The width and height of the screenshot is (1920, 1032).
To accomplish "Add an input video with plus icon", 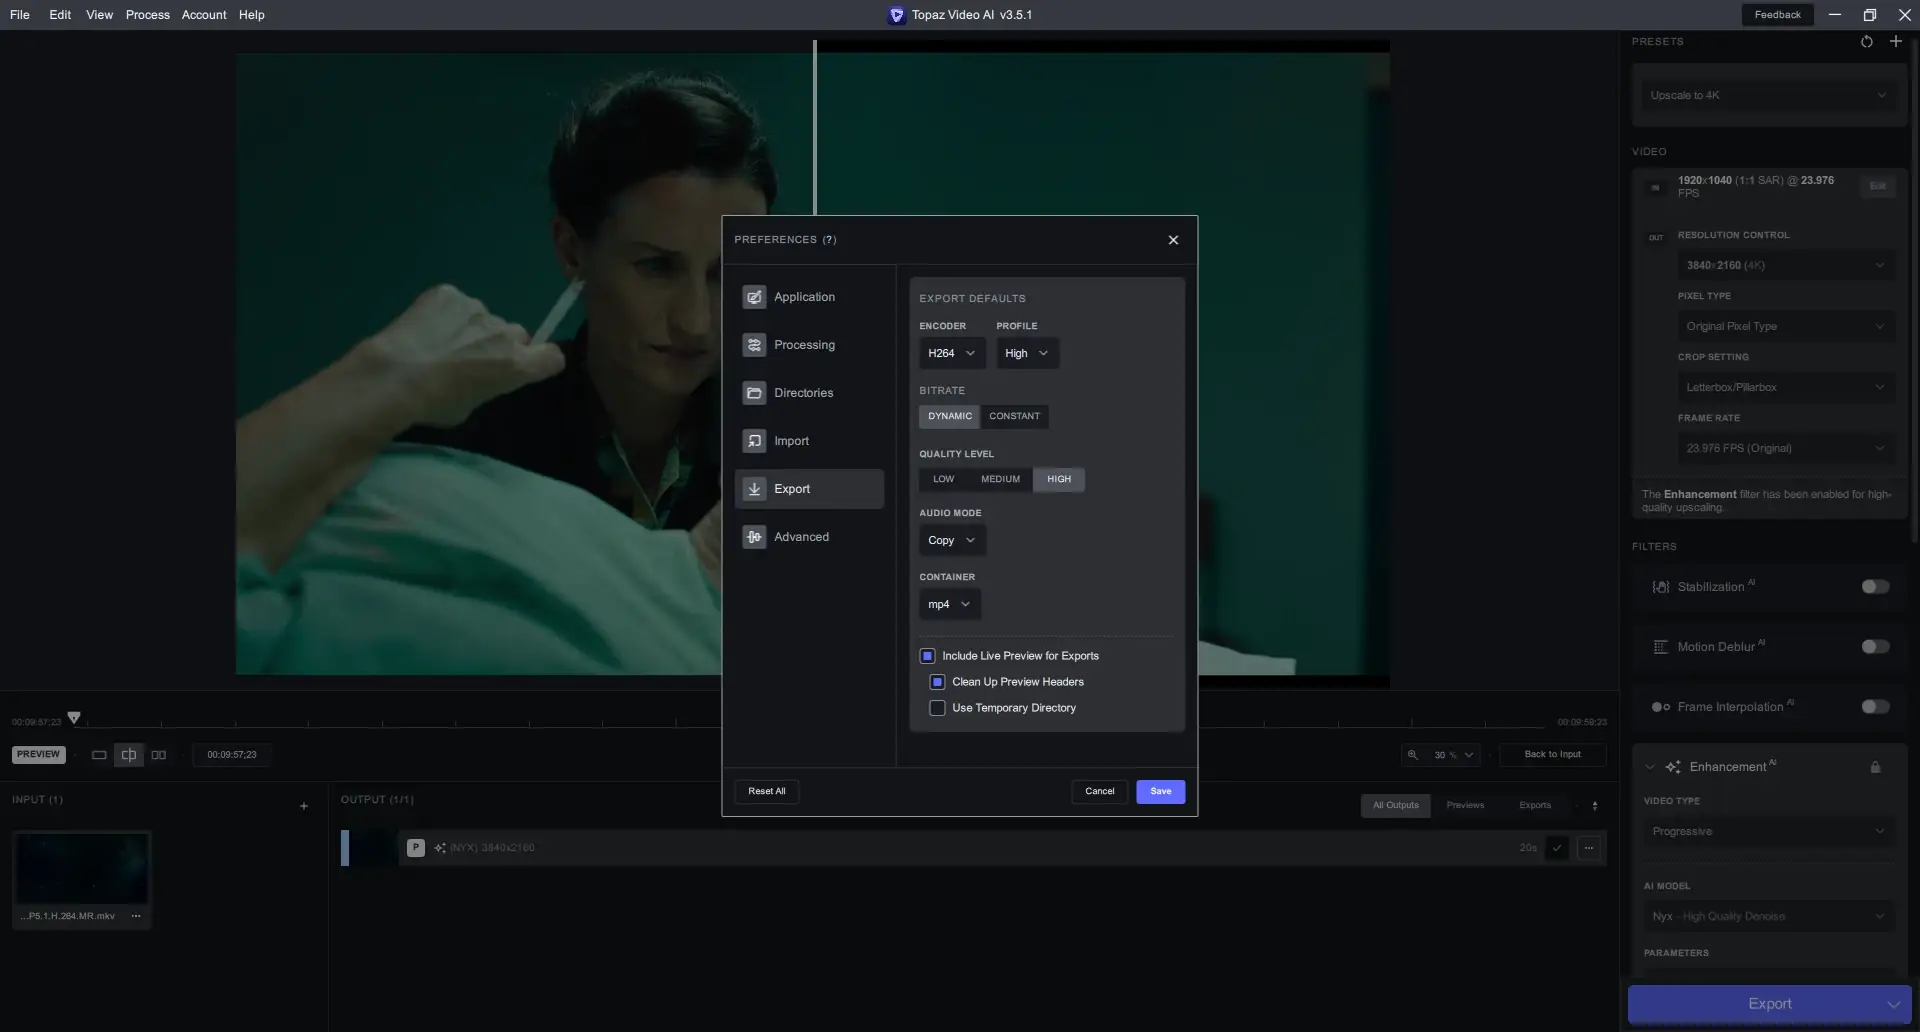I will [x=304, y=806].
